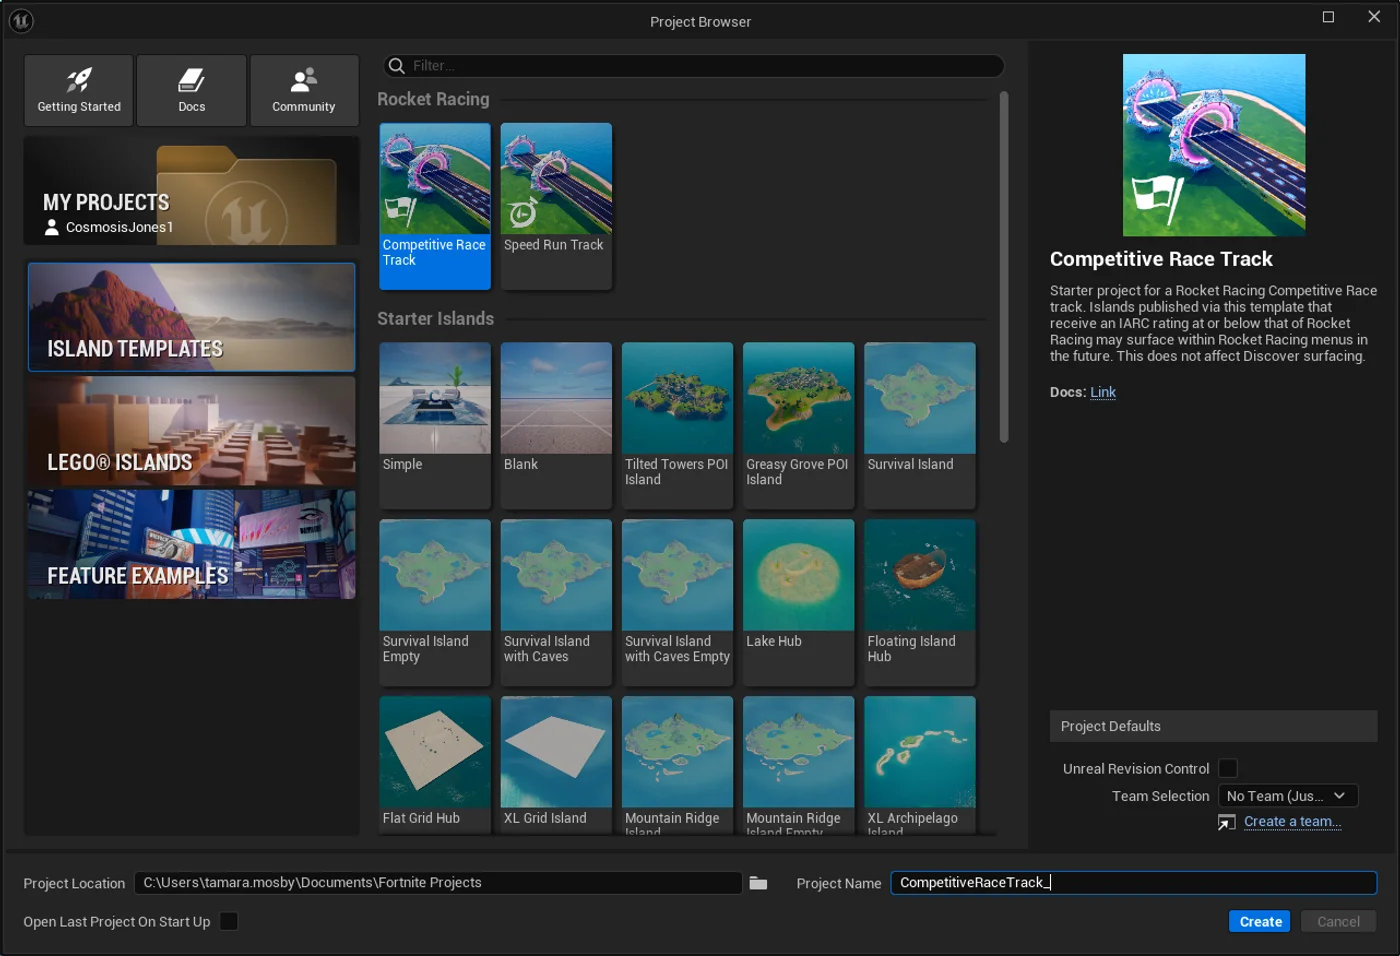Choose the Survival Island Empty template
The height and width of the screenshot is (956, 1400).
(435, 602)
